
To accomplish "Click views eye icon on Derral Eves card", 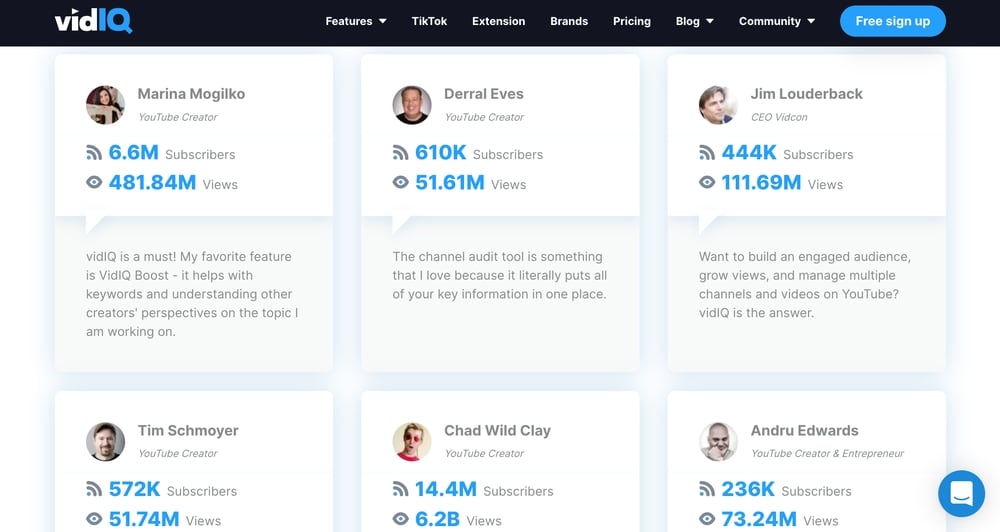I will pyautogui.click(x=401, y=182).
